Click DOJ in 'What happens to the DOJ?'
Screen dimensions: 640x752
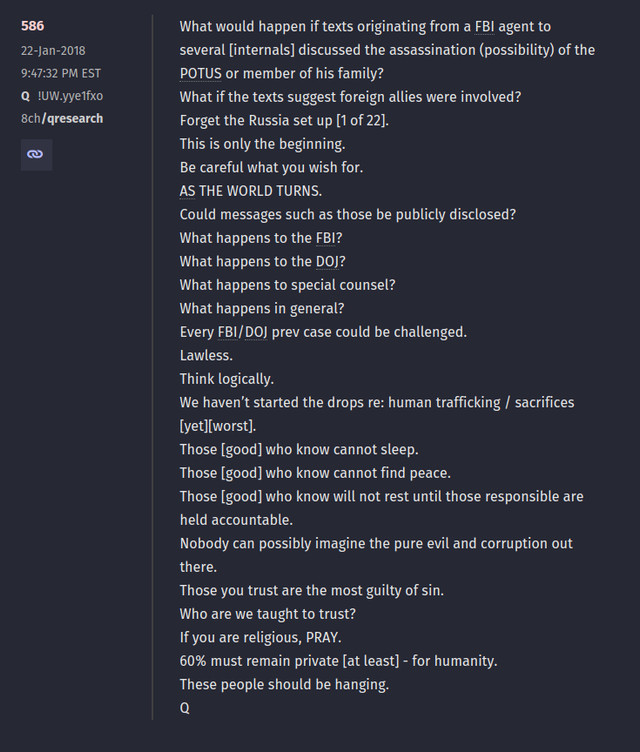click(328, 262)
